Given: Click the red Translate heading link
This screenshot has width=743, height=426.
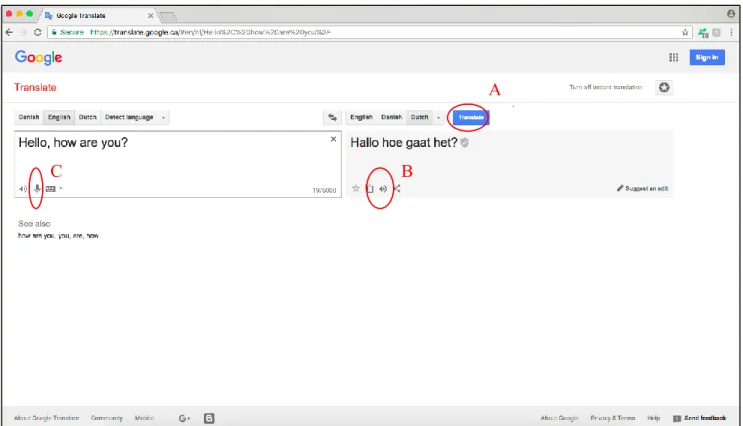Looking at the screenshot, I should tap(35, 87).
